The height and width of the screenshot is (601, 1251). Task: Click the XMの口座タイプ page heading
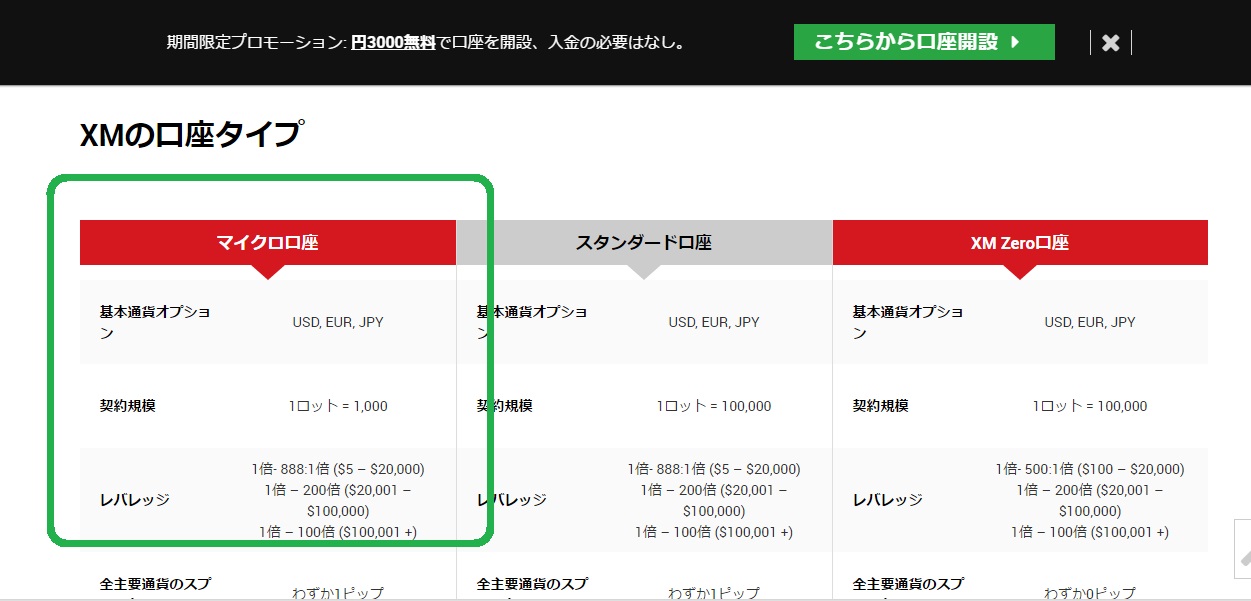(192, 134)
